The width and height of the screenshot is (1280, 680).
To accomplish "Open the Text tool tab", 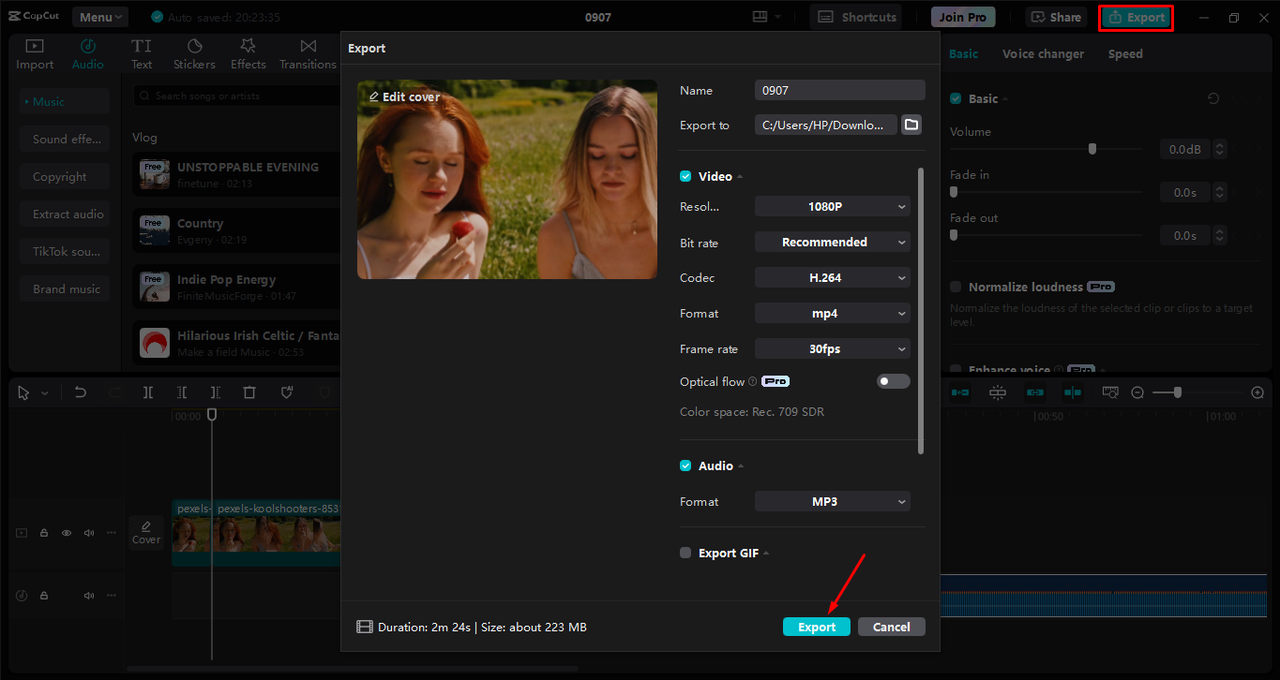I will pyautogui.click(x=142, y=54).
